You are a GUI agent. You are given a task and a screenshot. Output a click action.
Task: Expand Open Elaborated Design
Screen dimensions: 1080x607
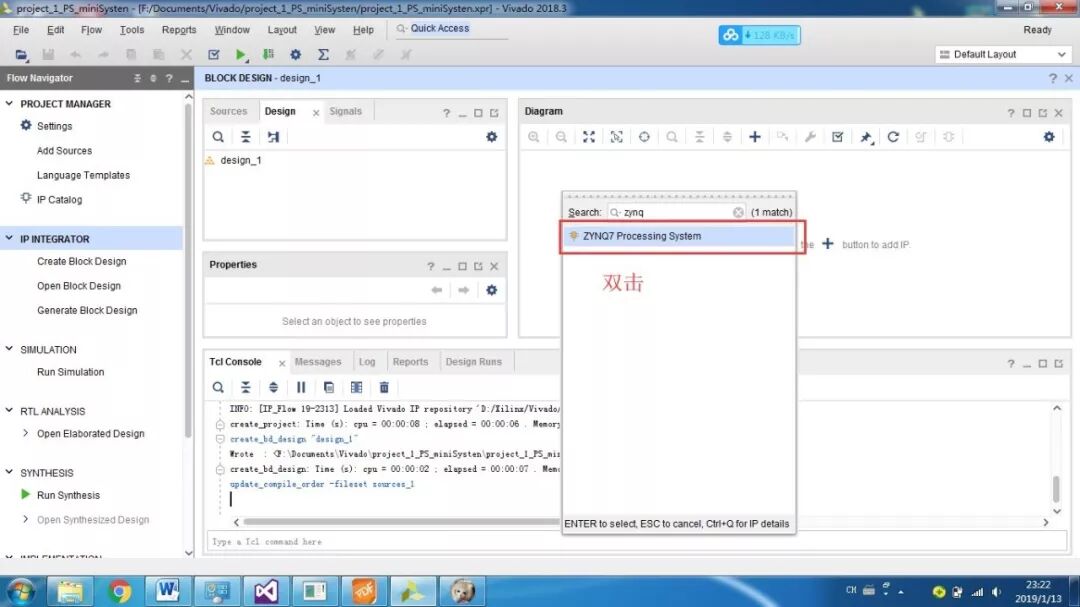tap(25, 433)
